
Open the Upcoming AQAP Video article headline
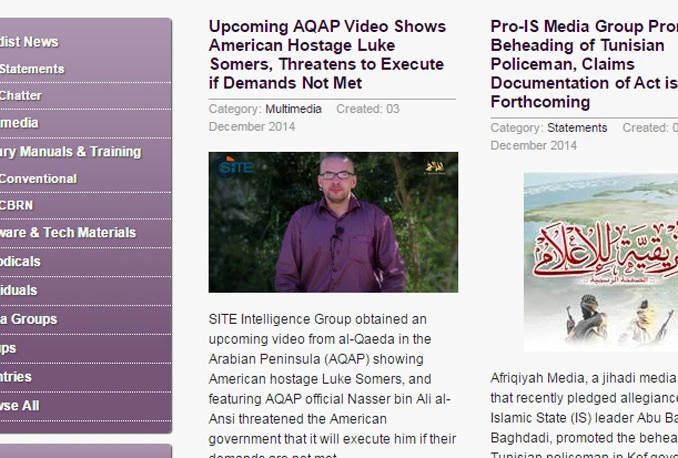click(327, 54)
